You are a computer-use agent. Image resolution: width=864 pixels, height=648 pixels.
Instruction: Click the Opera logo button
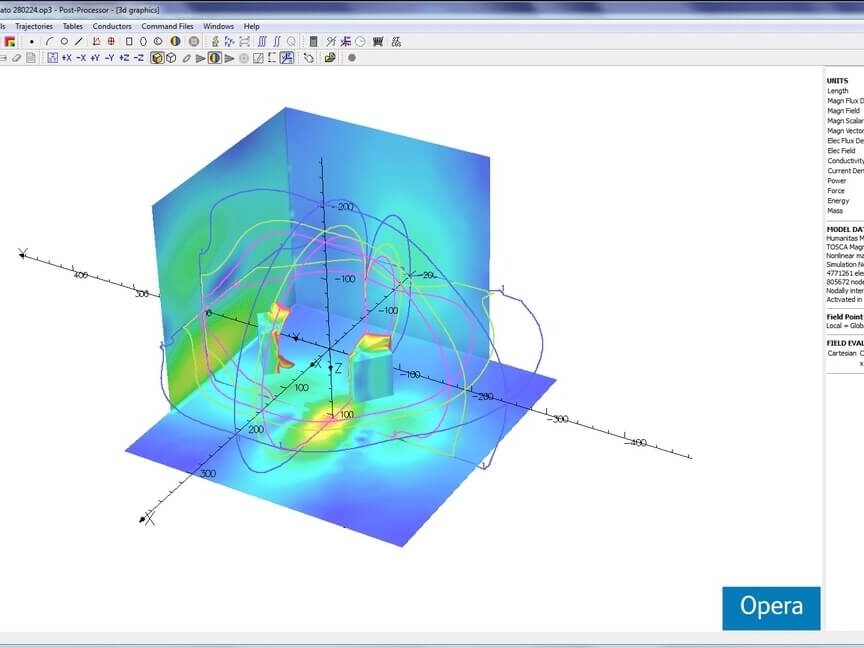click(x=770, y=607)
